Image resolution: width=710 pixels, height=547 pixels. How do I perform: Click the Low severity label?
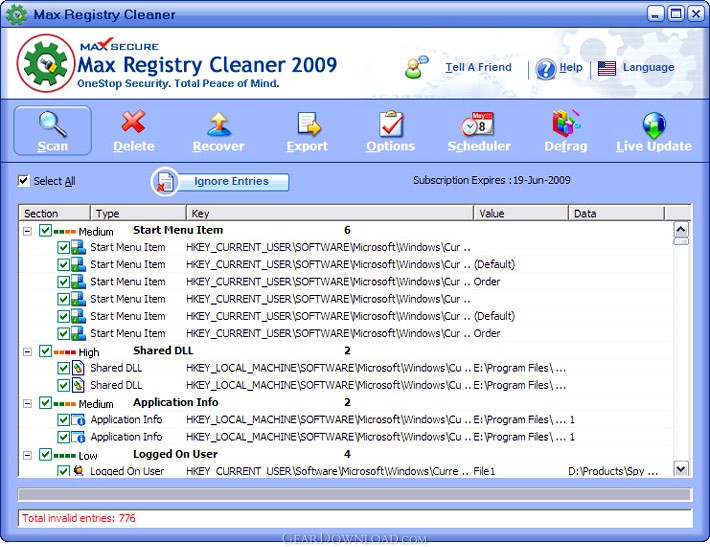pos(88,456)
